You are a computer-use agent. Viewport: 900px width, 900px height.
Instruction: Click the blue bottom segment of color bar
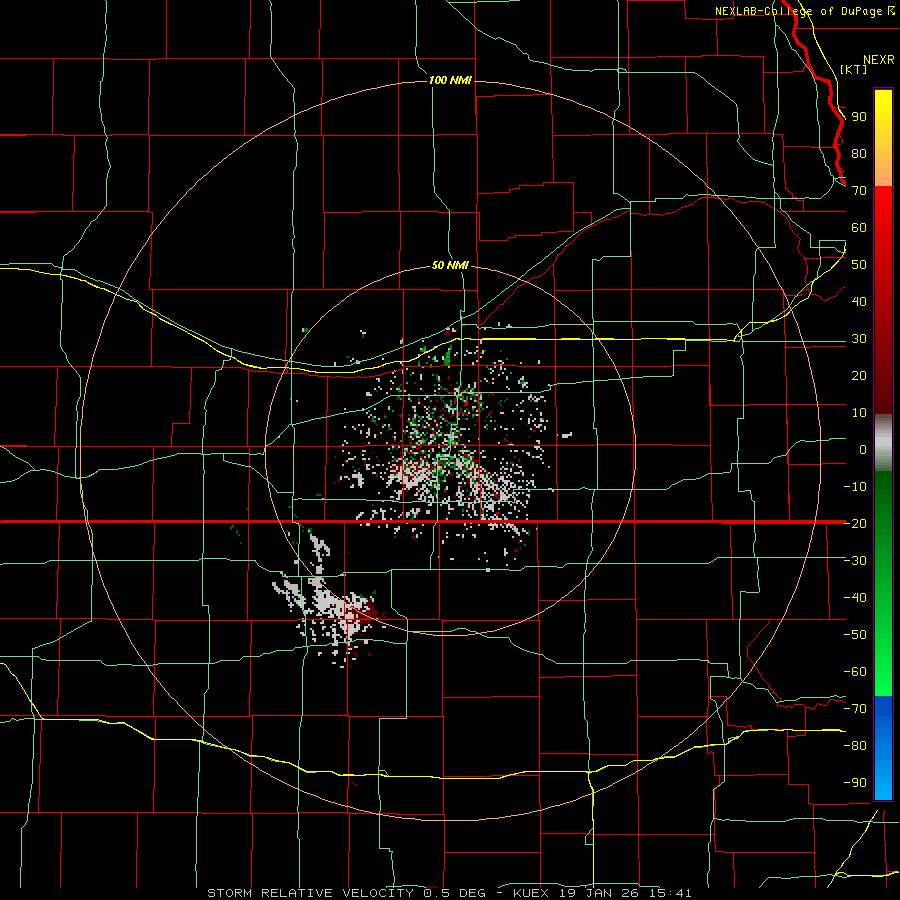tap(883, 748)
